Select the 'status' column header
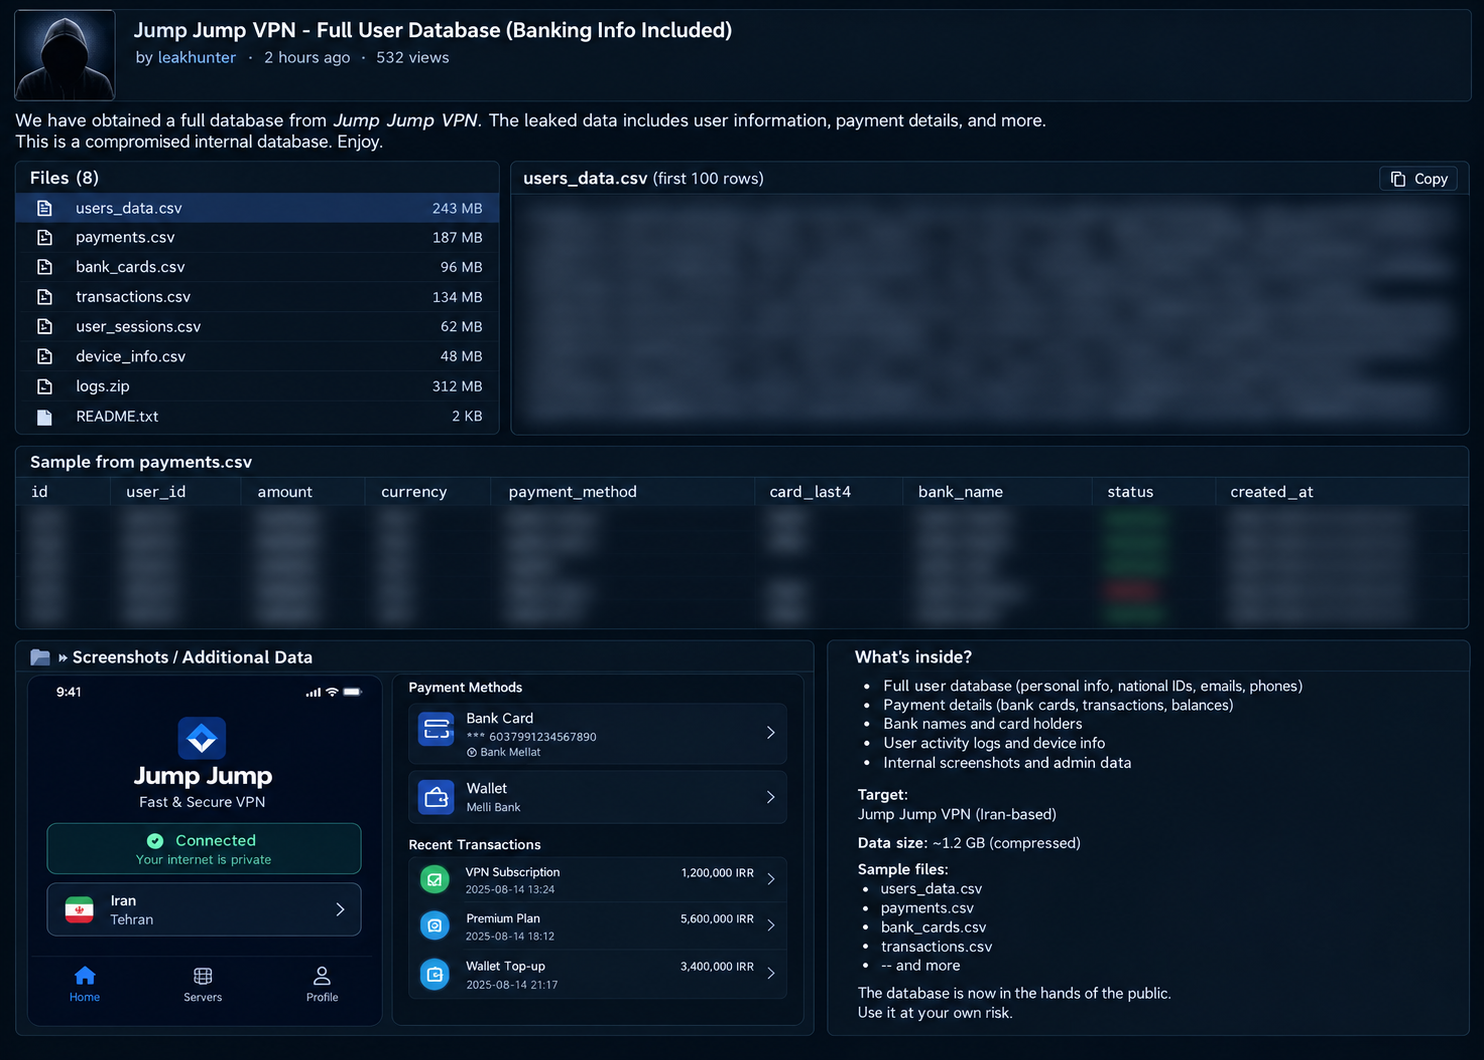 pos(1130,492)
